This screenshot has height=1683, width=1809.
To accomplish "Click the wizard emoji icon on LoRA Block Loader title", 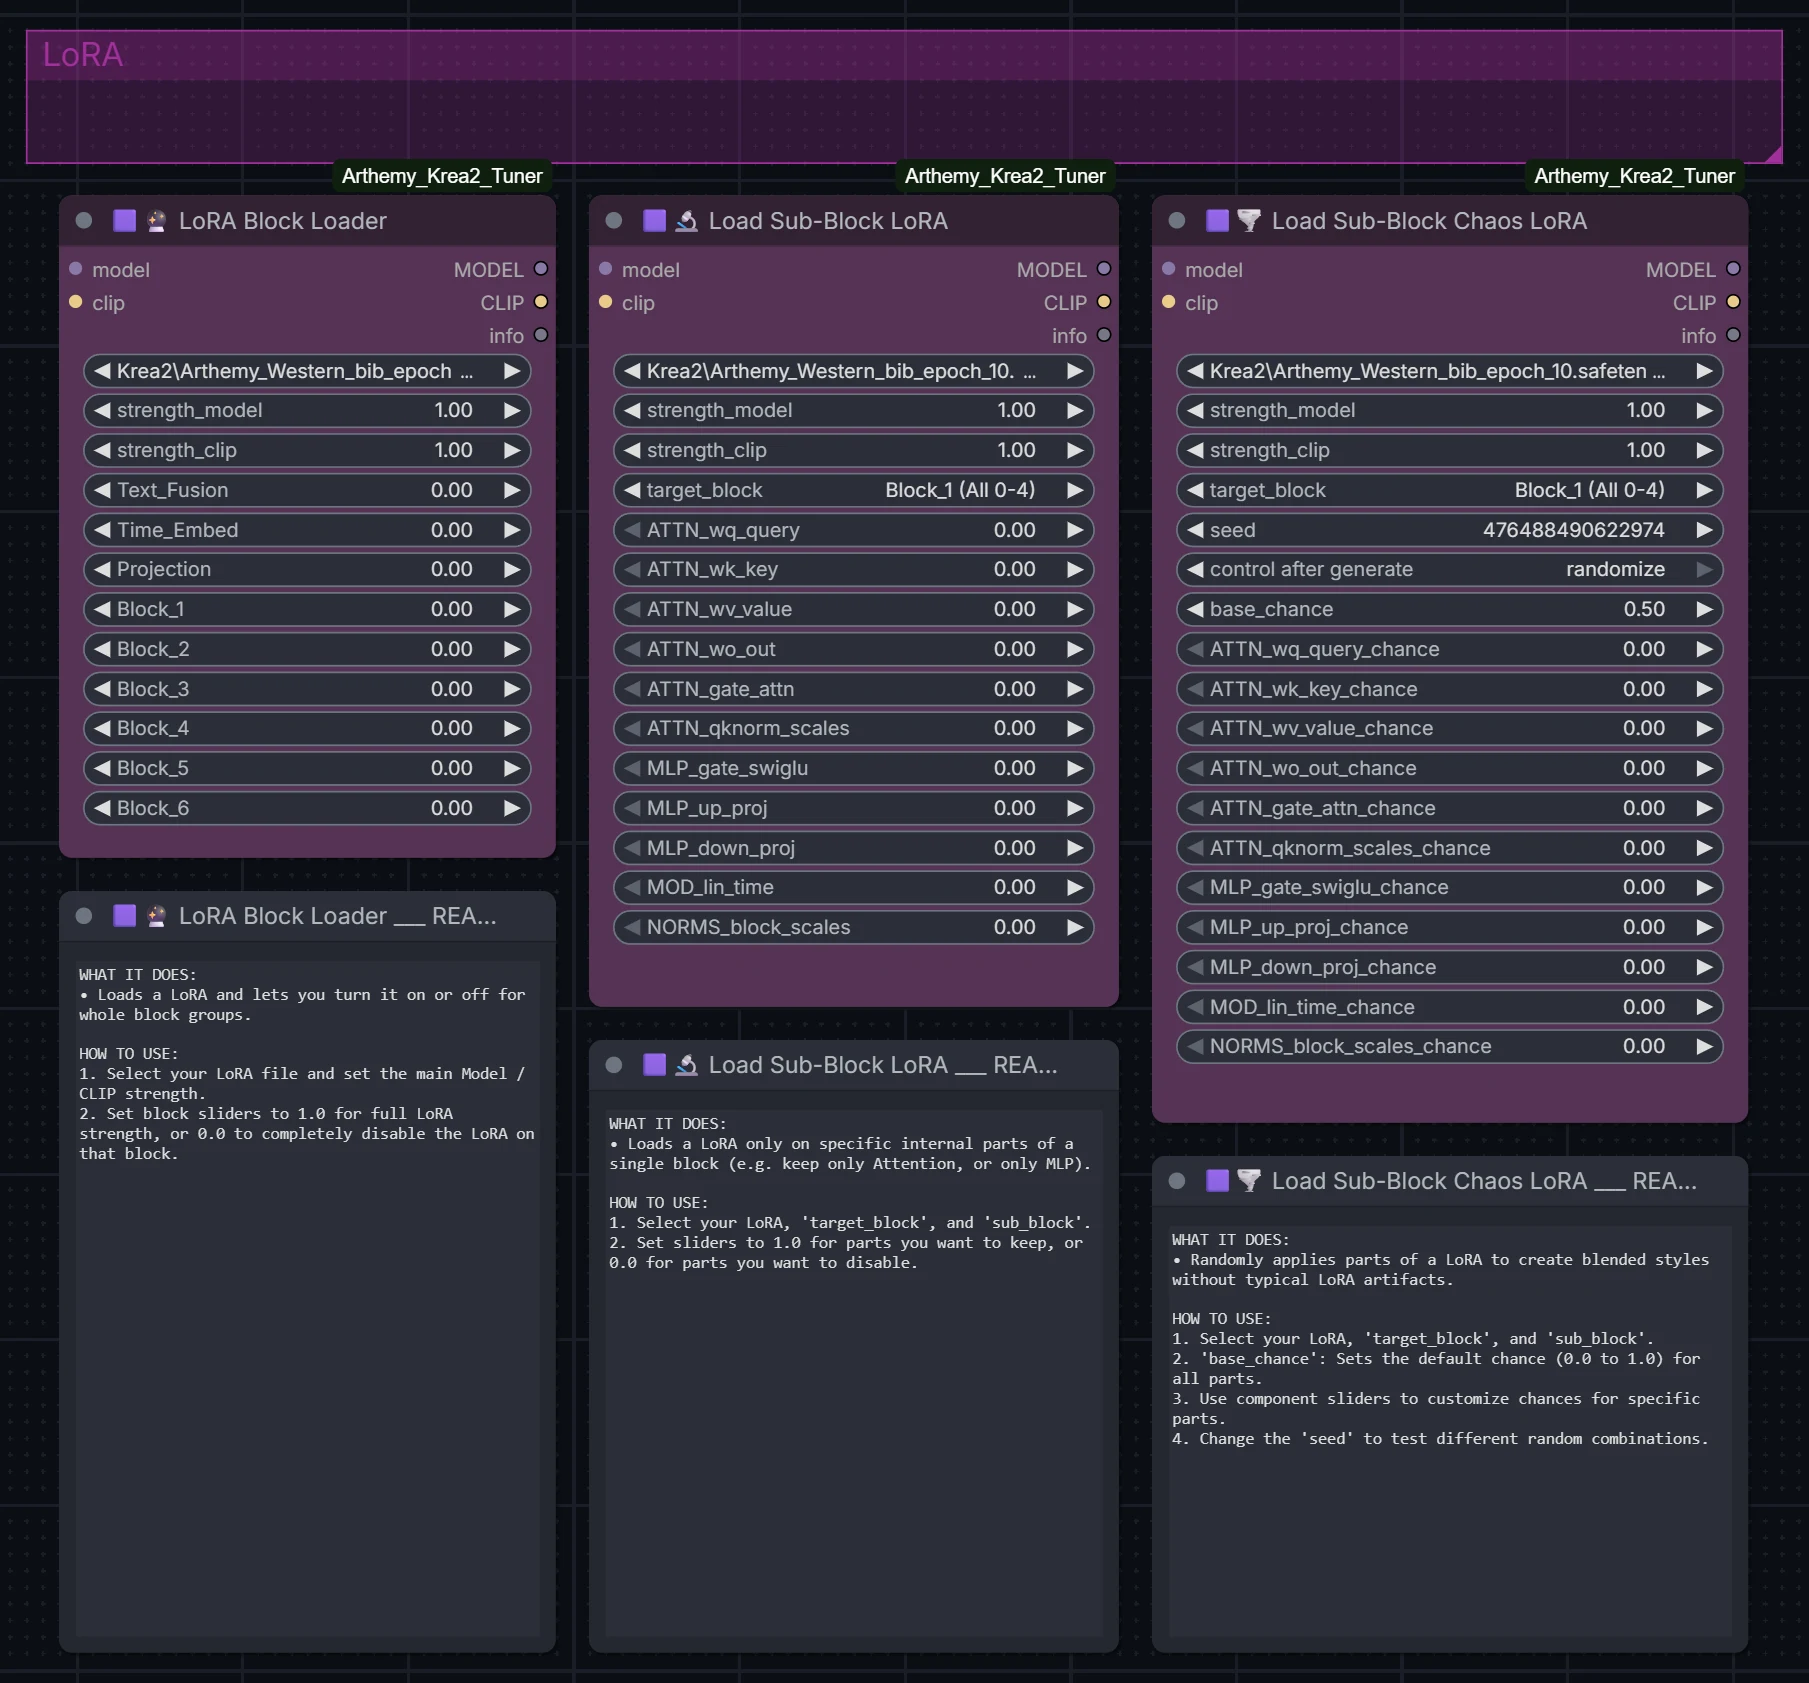I will coord(157,221).
